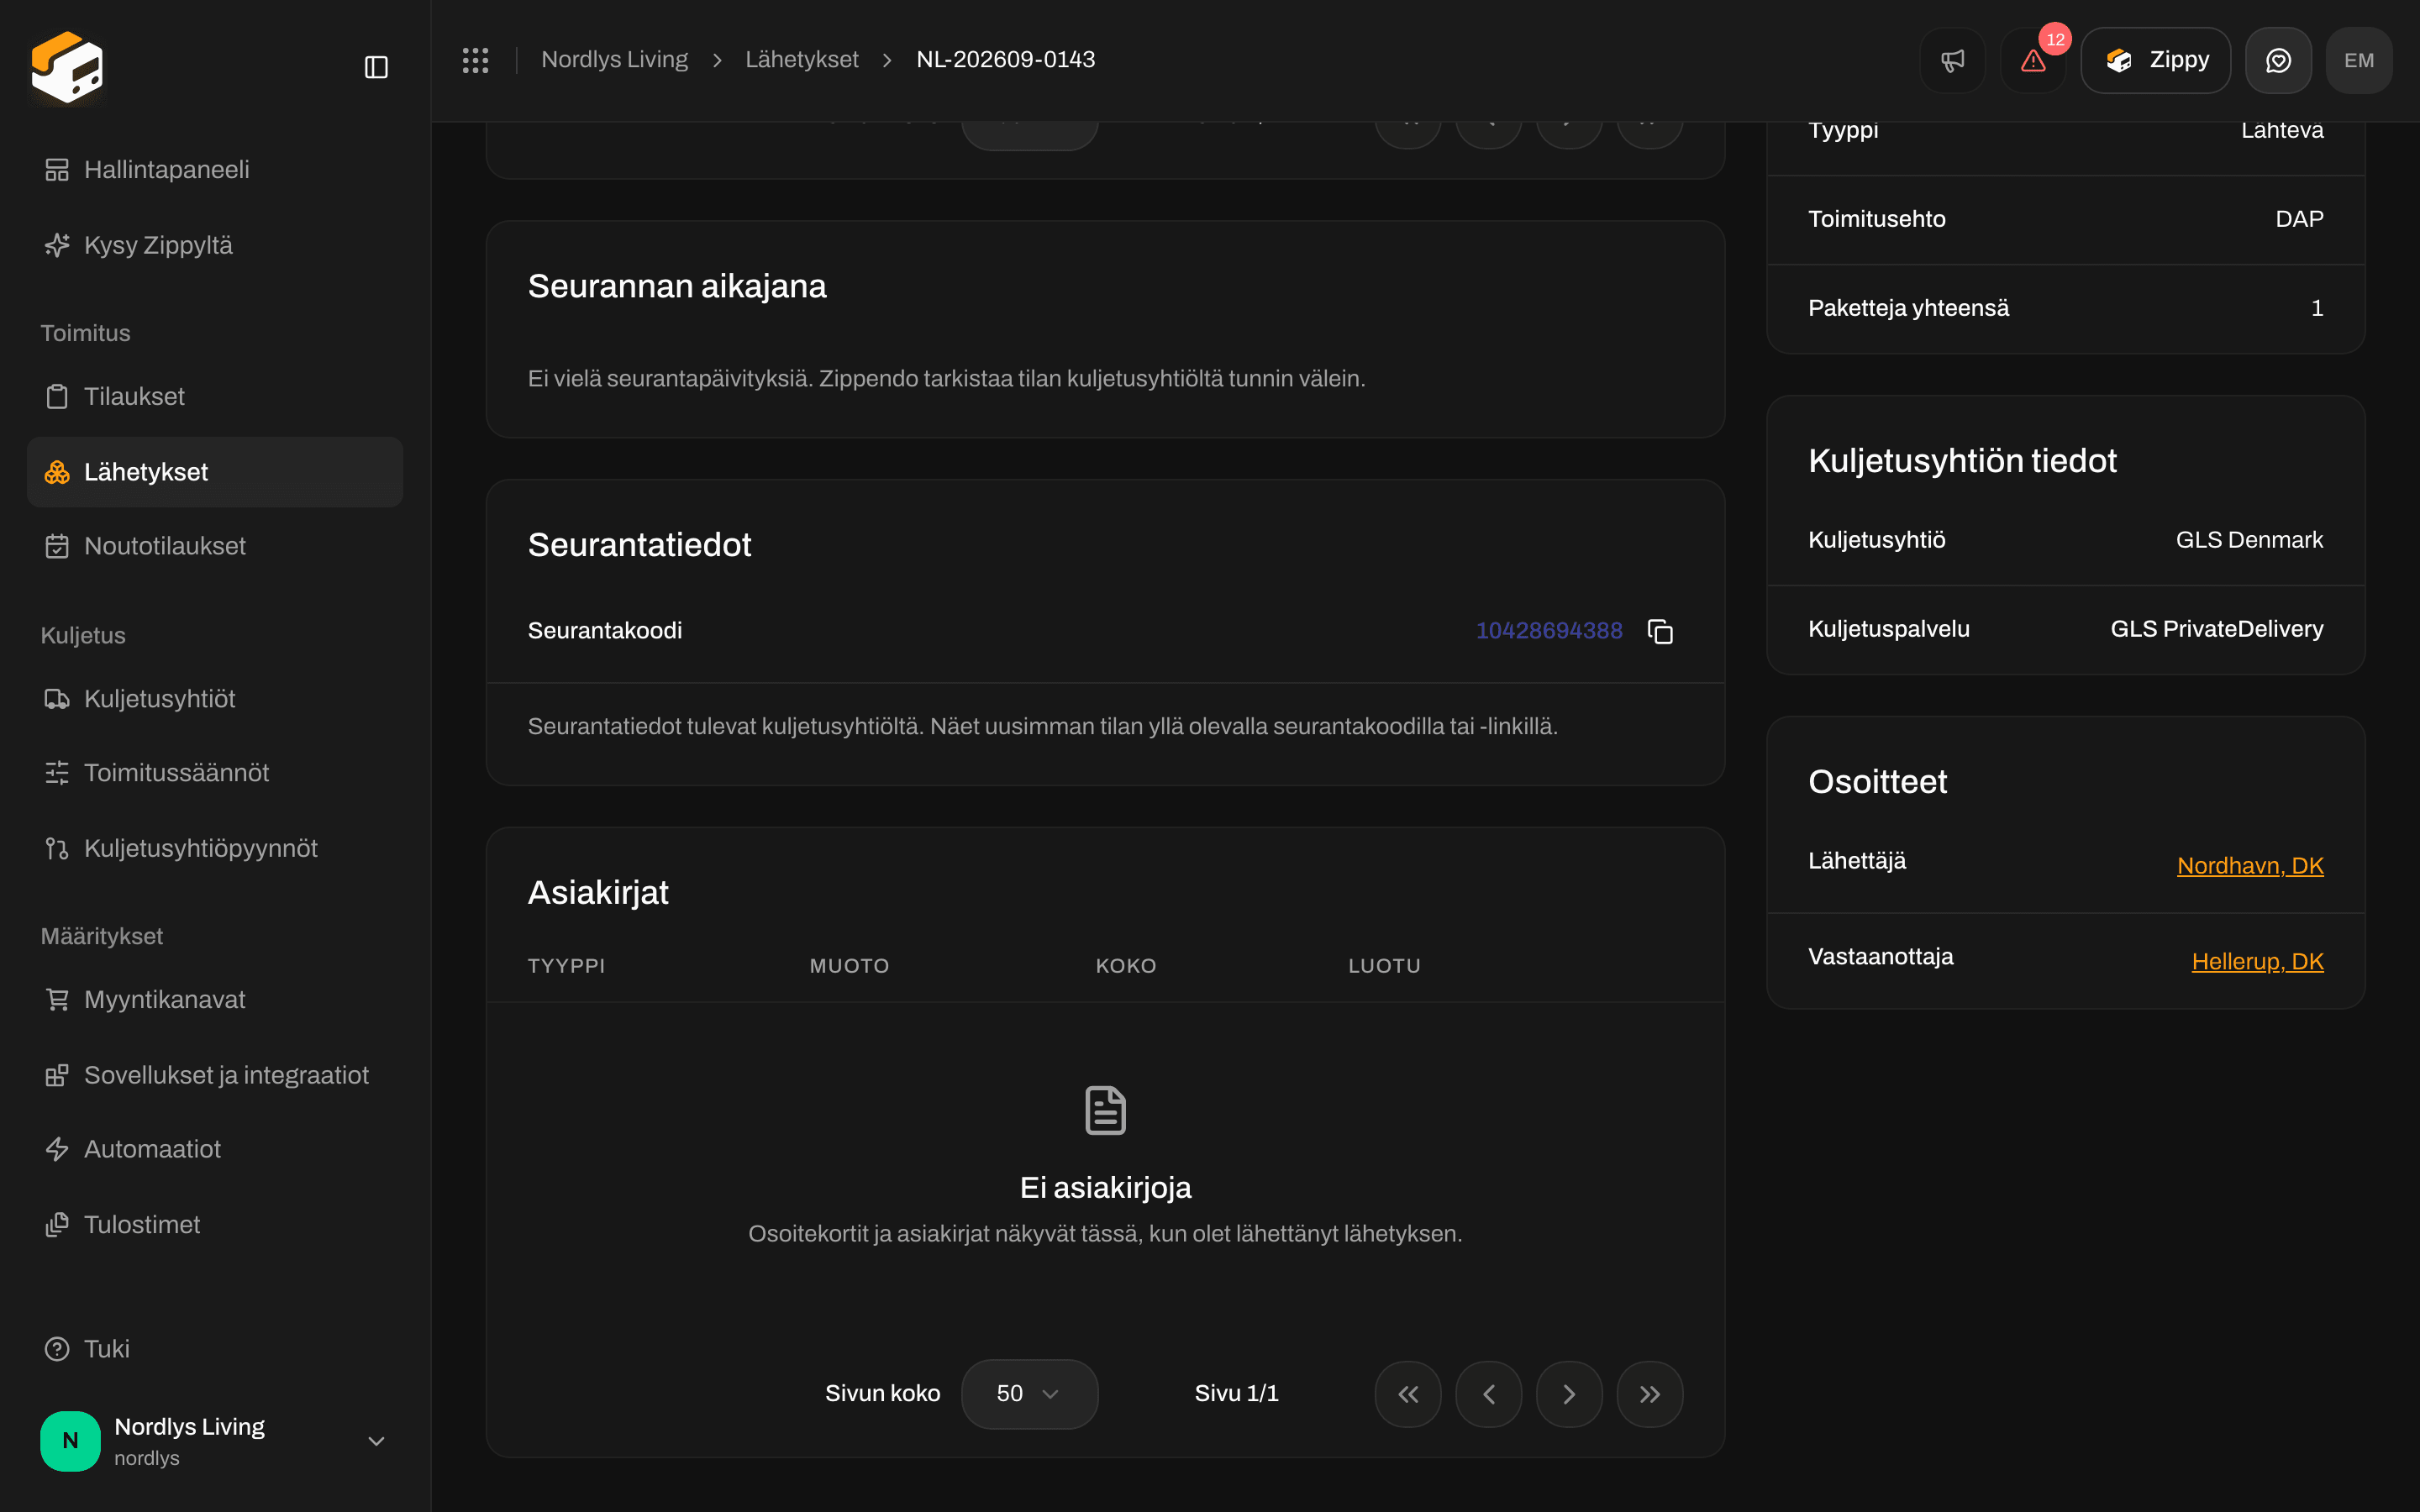Open the apps grid menu icon

click(475, 60)
